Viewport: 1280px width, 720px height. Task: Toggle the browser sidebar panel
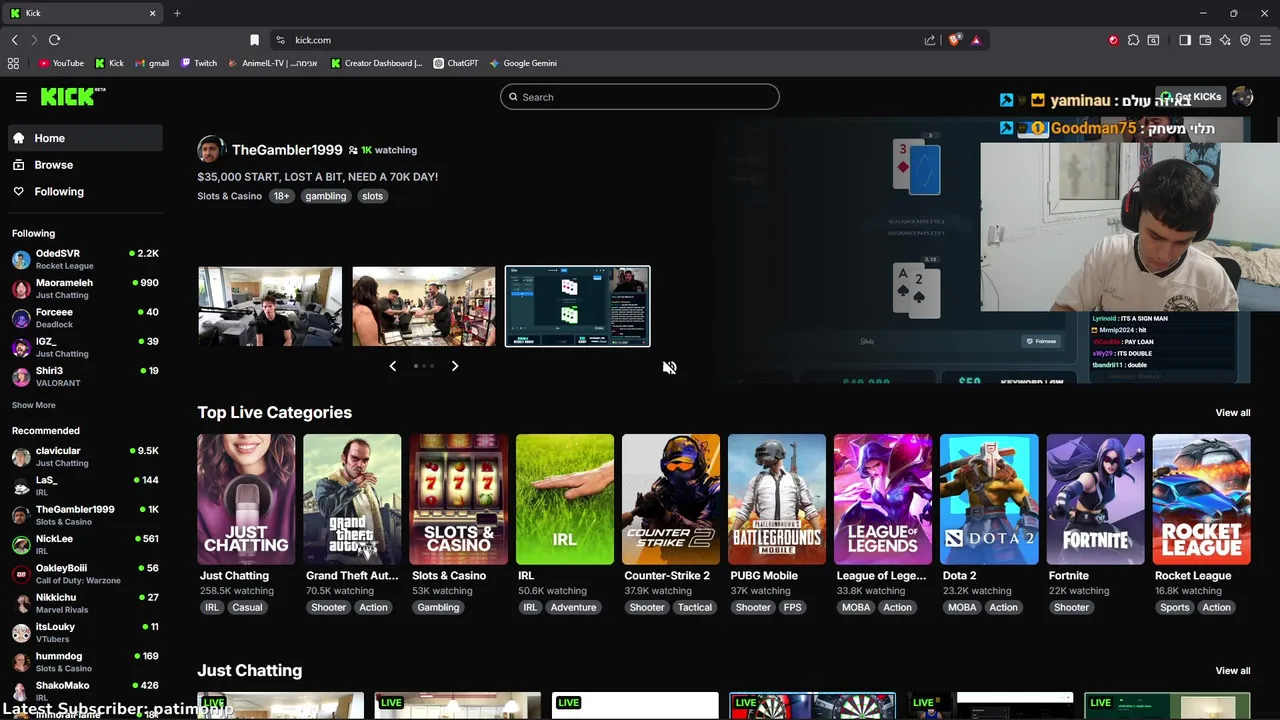1185,40
